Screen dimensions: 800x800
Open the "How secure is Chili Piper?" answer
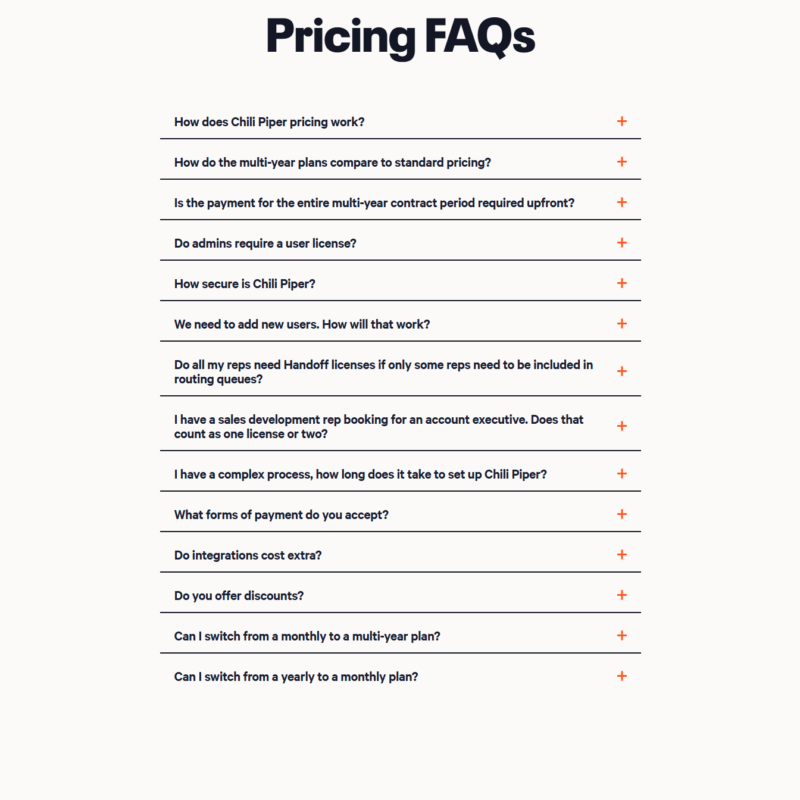(245, 284)
